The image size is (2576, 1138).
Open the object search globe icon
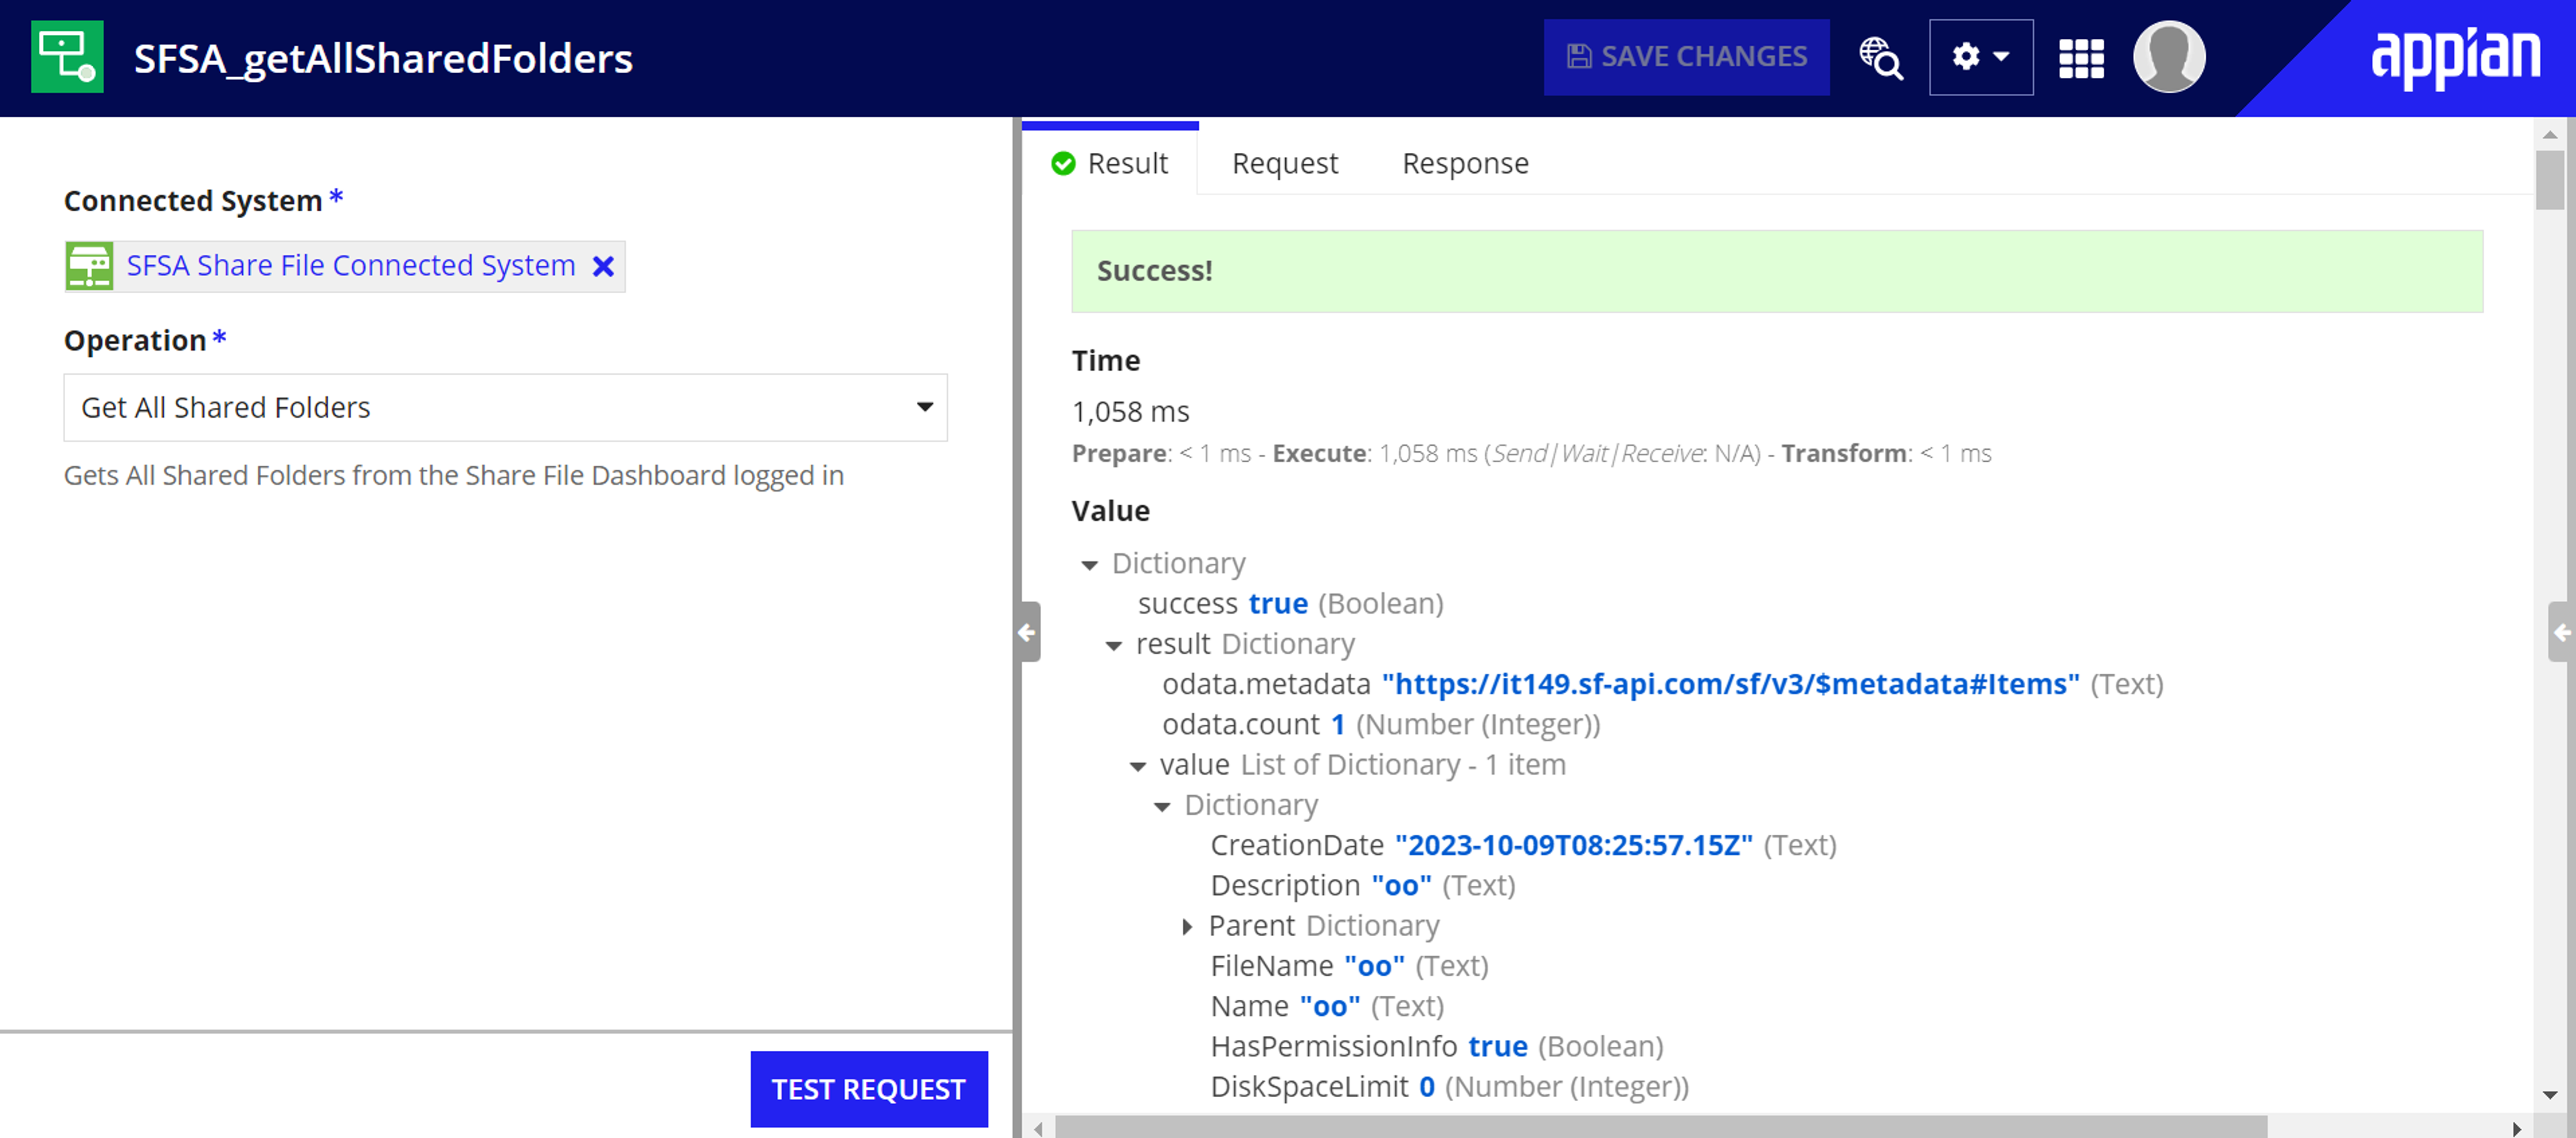(x=1880, y=57)
